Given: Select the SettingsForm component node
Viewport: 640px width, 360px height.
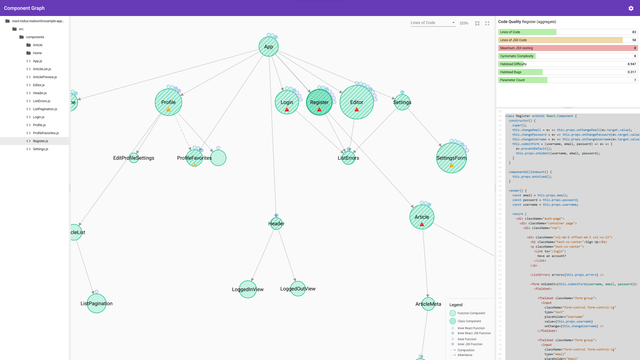Looking at the screenshot, I should (x=451, y=158).
